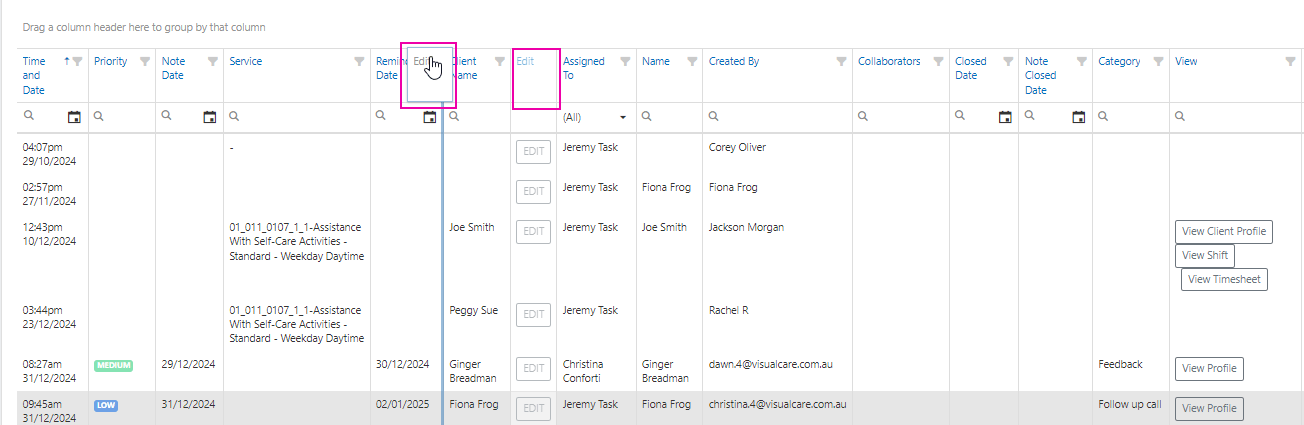This screenshot has height=425, width=1304.
Task: Focus the Name column search field
Action: pos(669,117)
